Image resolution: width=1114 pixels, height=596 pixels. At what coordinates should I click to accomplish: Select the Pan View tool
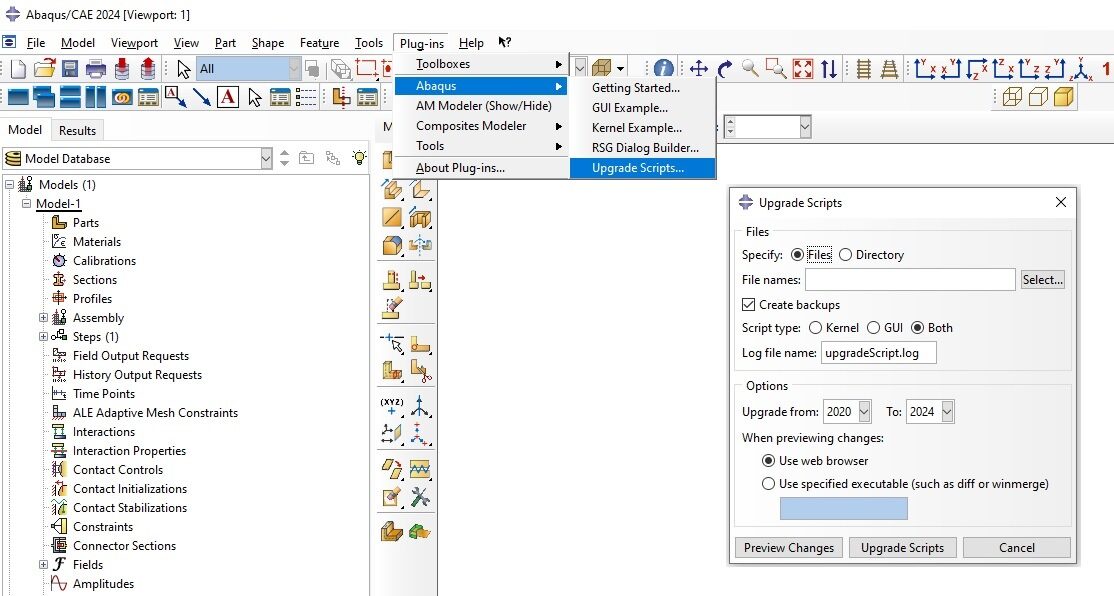pos(698,67)
